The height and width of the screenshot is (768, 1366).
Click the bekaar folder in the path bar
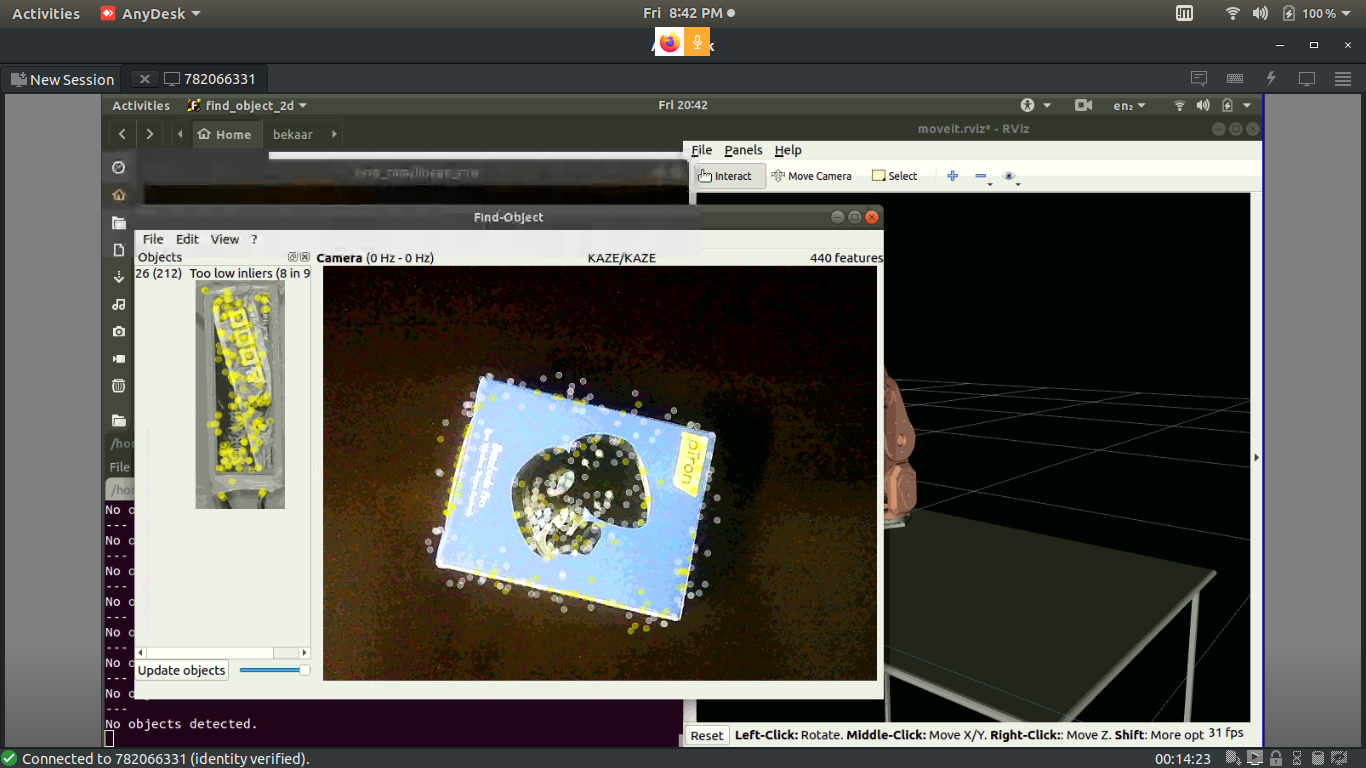[293, 134]
